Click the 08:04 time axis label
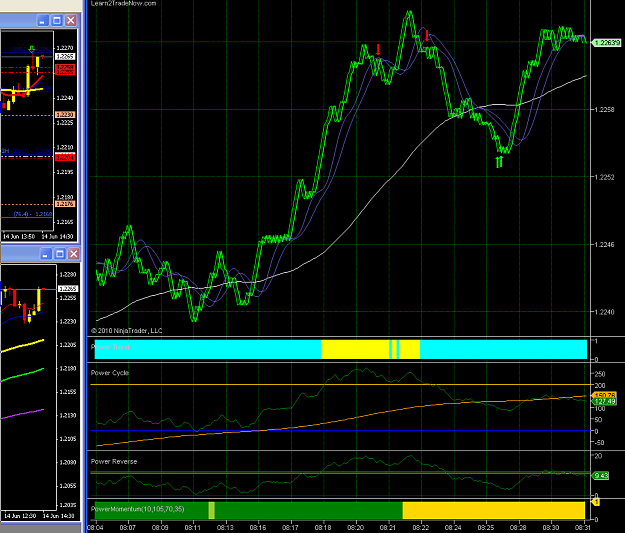625x533 pixels. click(95, 527)
